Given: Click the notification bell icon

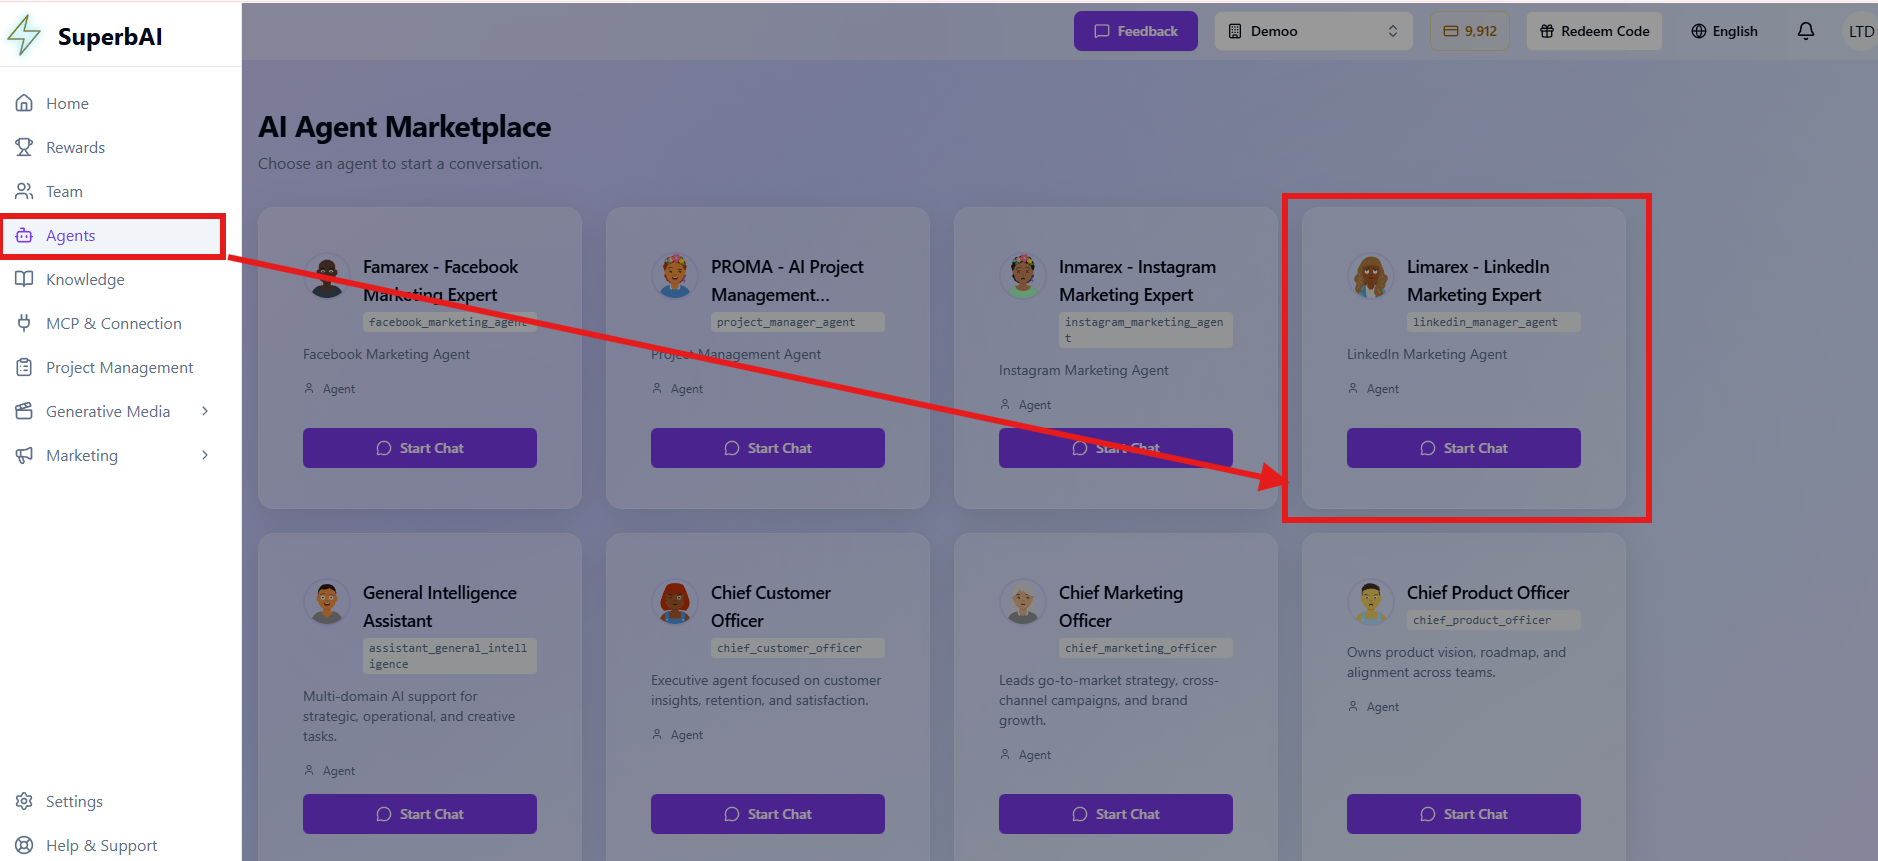Looking at the screenshot, I should click(x=1805, y=31).
